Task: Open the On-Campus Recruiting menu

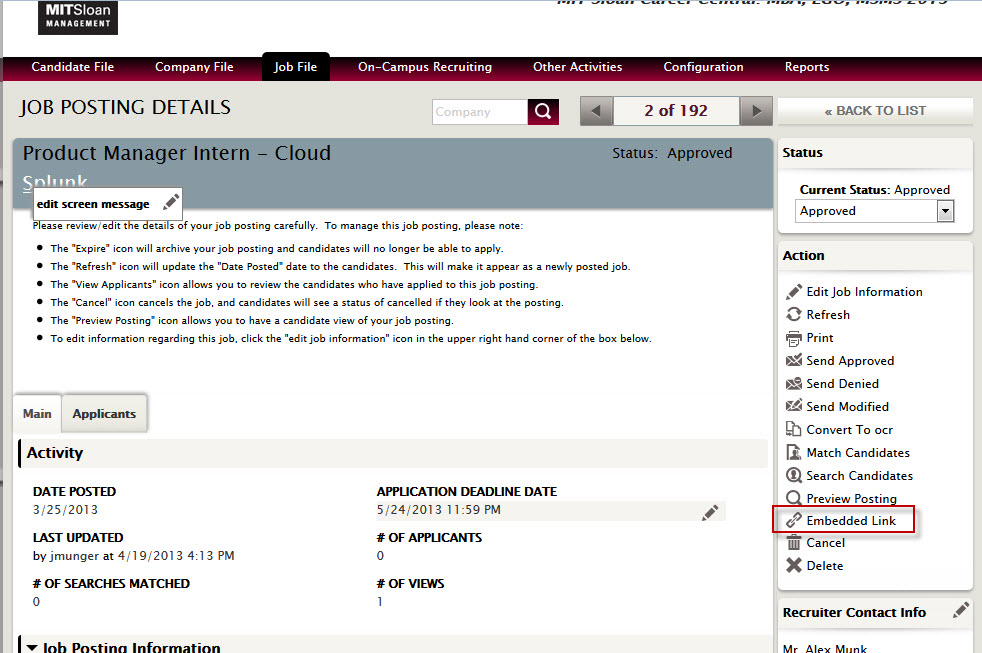Action: tap(425, 67)
